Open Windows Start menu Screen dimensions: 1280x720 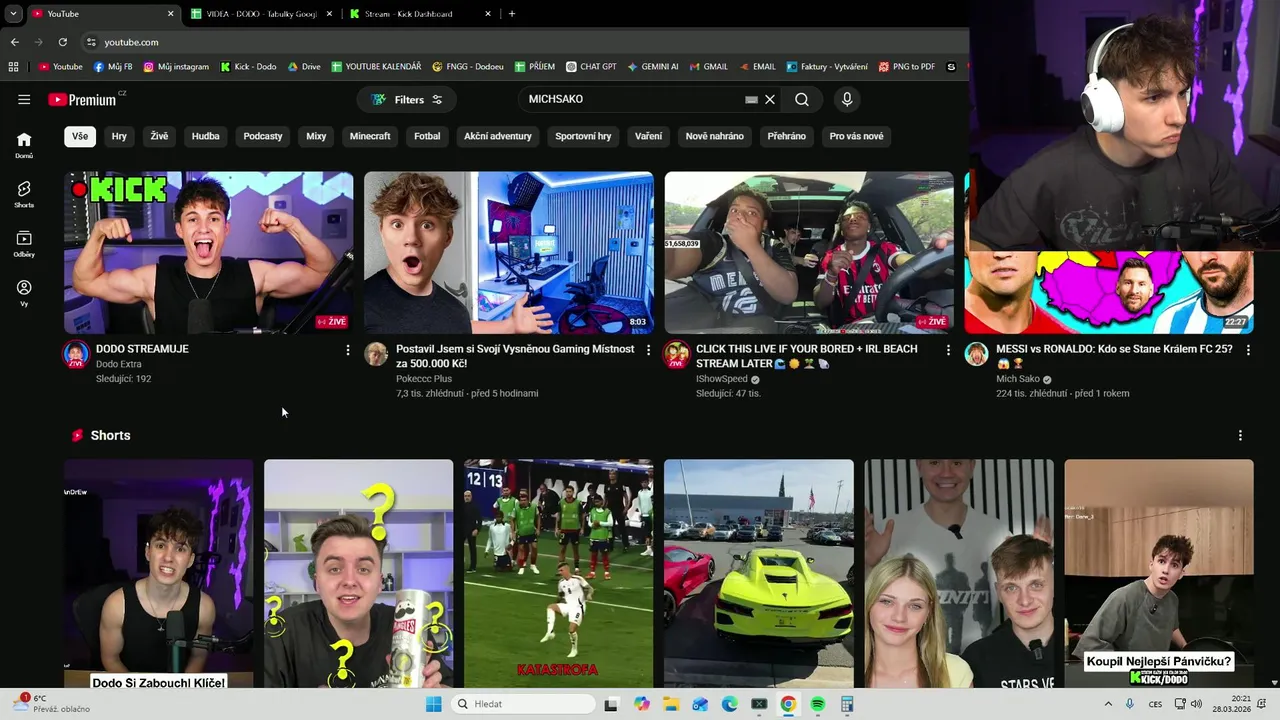(x=433, y=704)
